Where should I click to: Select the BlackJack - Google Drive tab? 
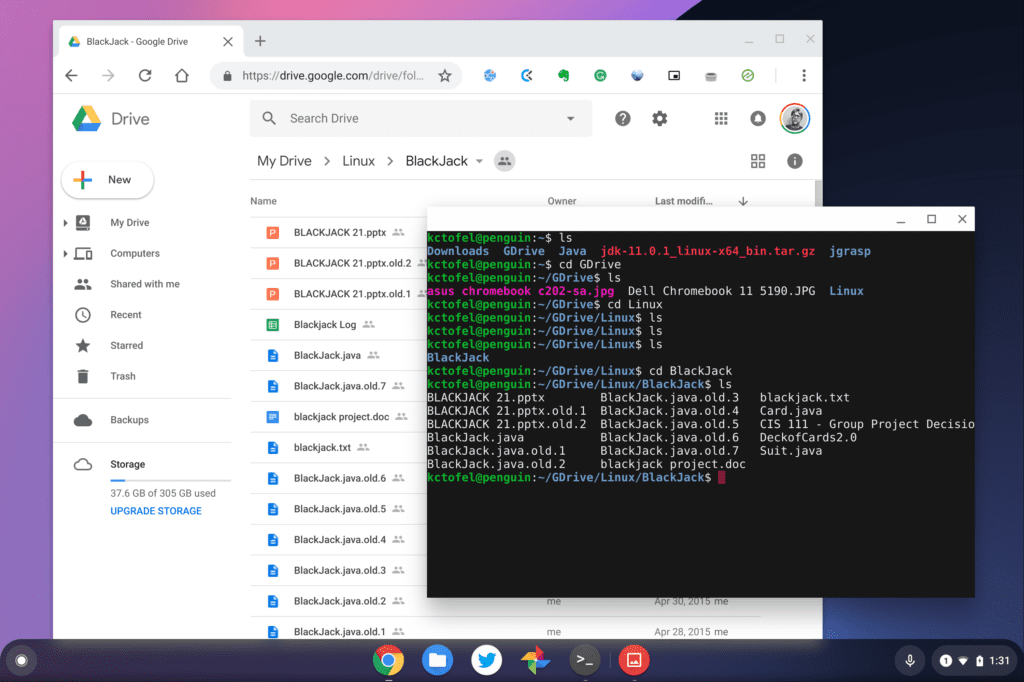coord(151,41)
